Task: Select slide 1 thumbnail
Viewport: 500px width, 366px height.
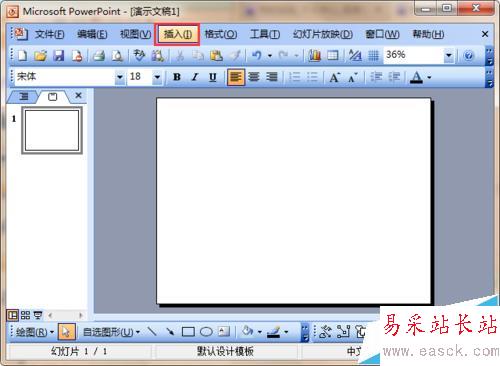Action: click(x=52, y=130)
